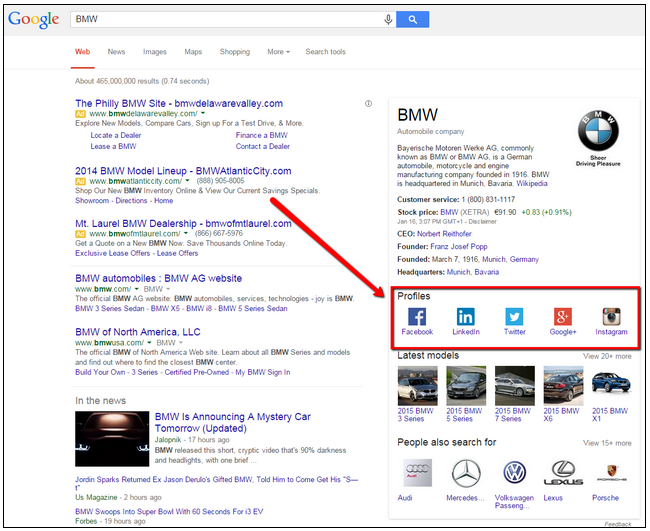Open BMW's Google+ profile icon
Screen dimensions: 650x531
563,317
